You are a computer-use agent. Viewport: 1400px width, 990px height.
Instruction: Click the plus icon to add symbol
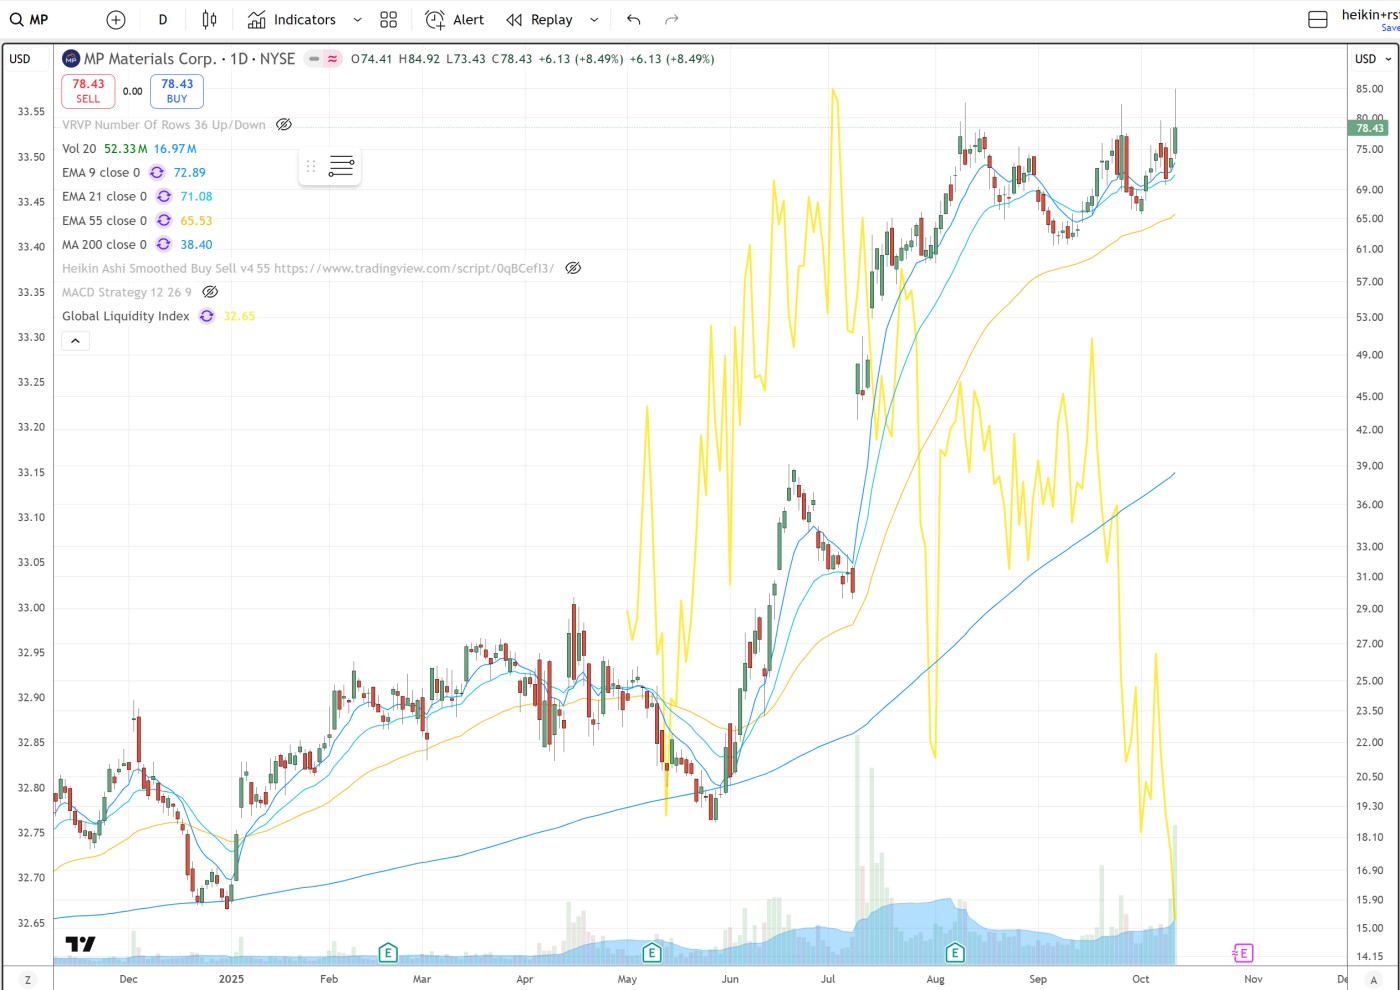pyautogui.click(x=116, y=20)
